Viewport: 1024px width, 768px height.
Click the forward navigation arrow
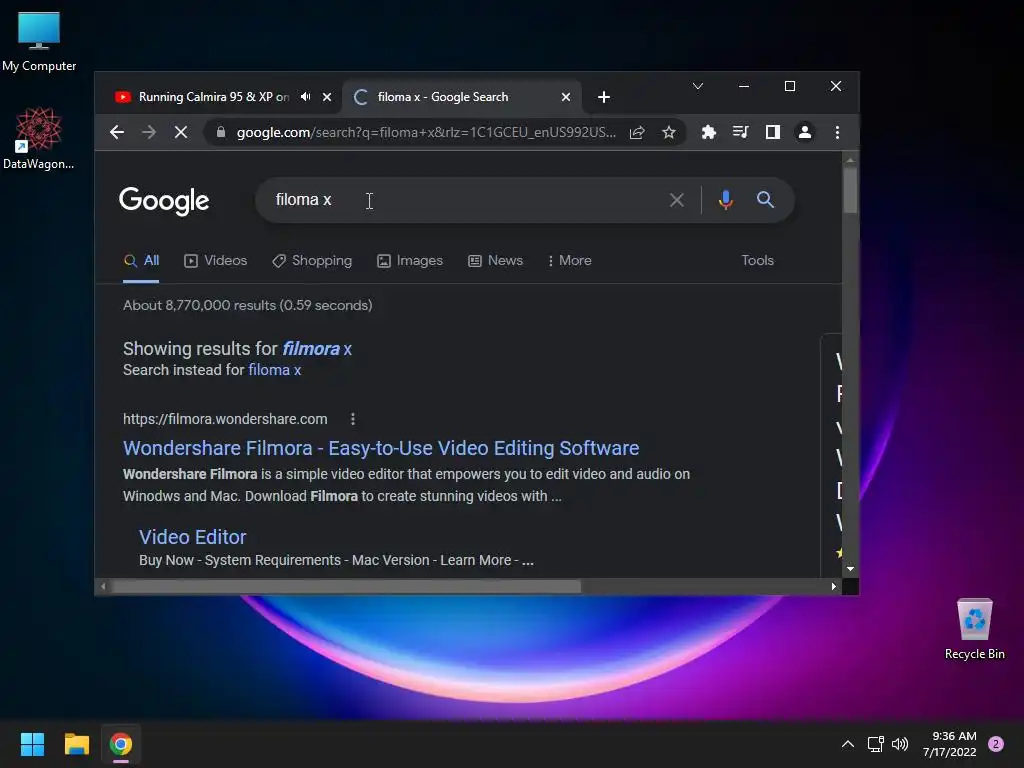tap(149, 133)
